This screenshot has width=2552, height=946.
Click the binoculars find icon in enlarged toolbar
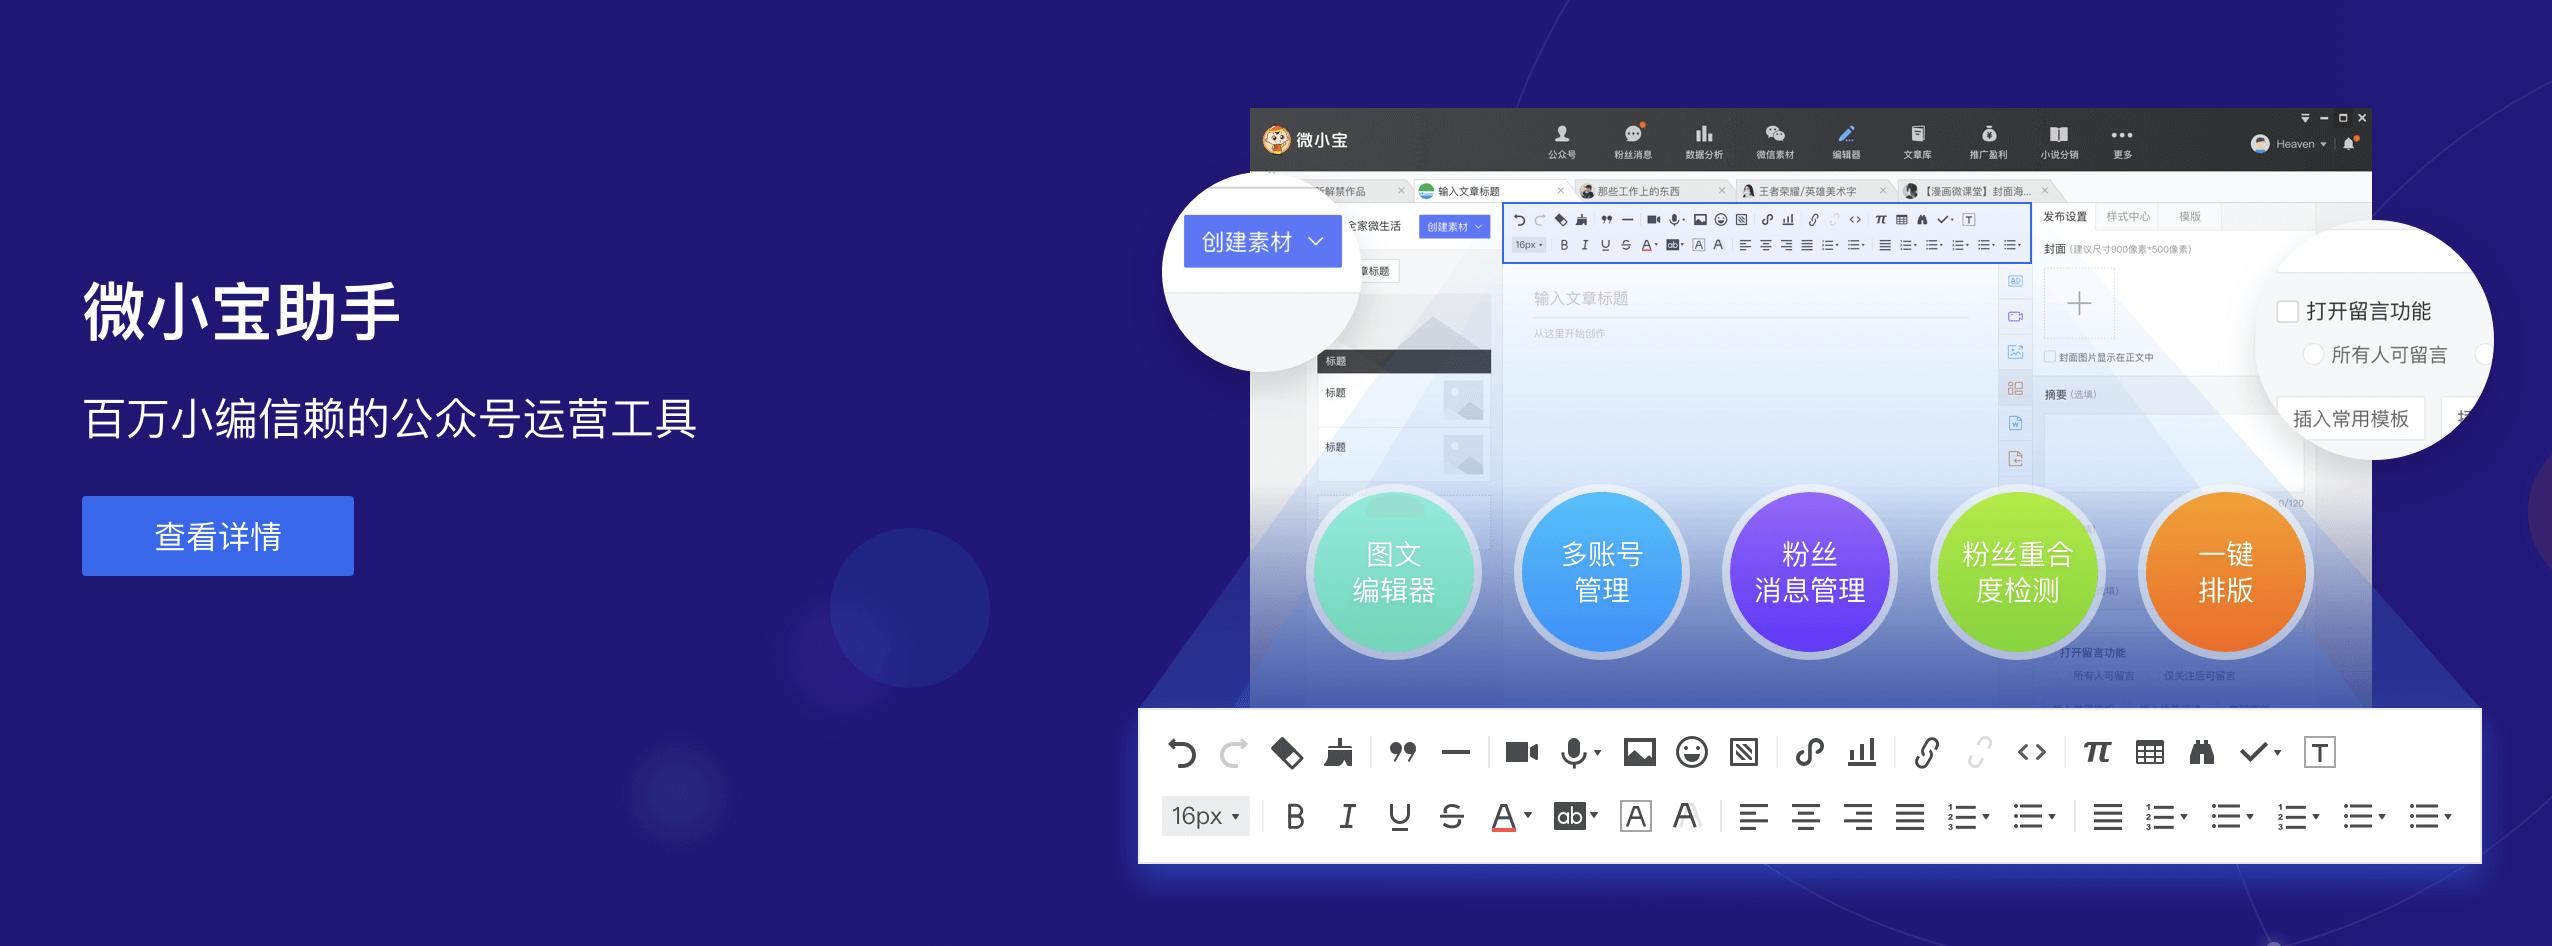(2202, 752)
